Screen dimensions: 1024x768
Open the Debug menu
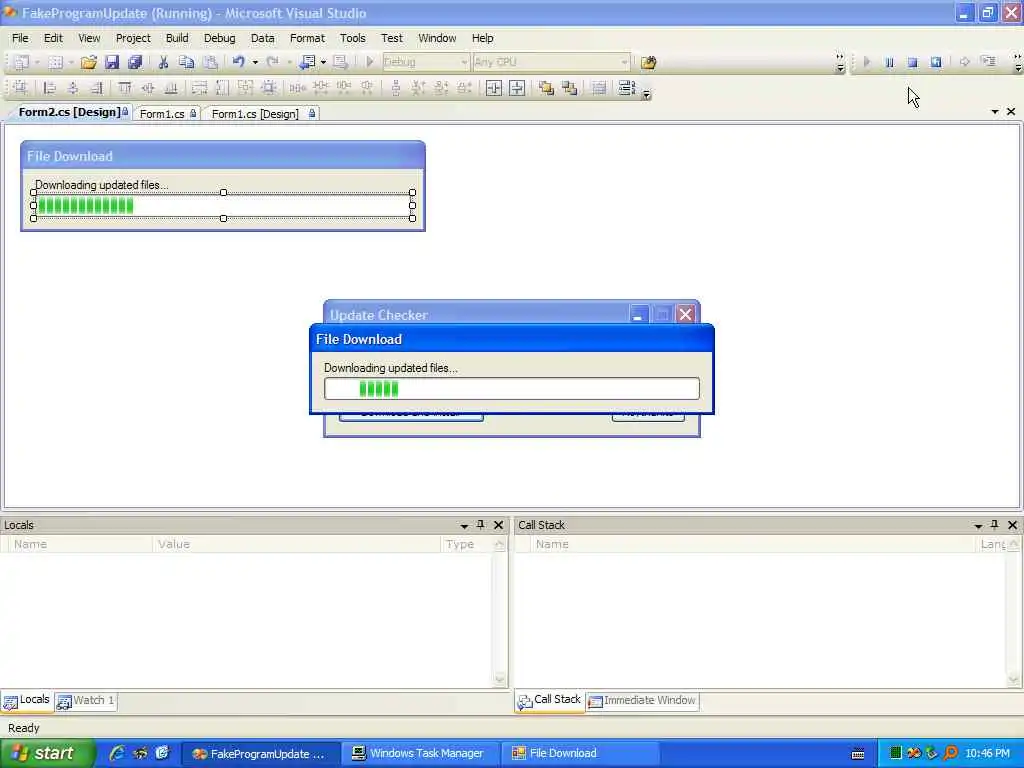point(219,38)
